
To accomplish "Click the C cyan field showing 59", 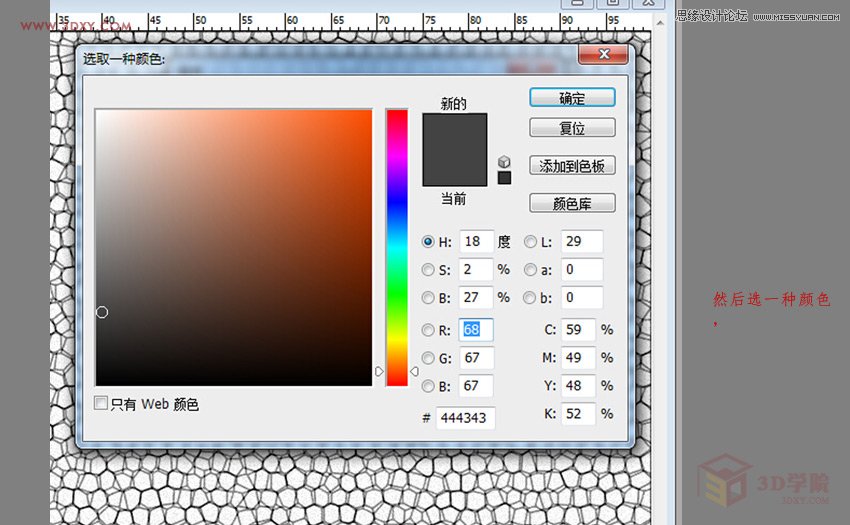I will [x=578, y=330].
